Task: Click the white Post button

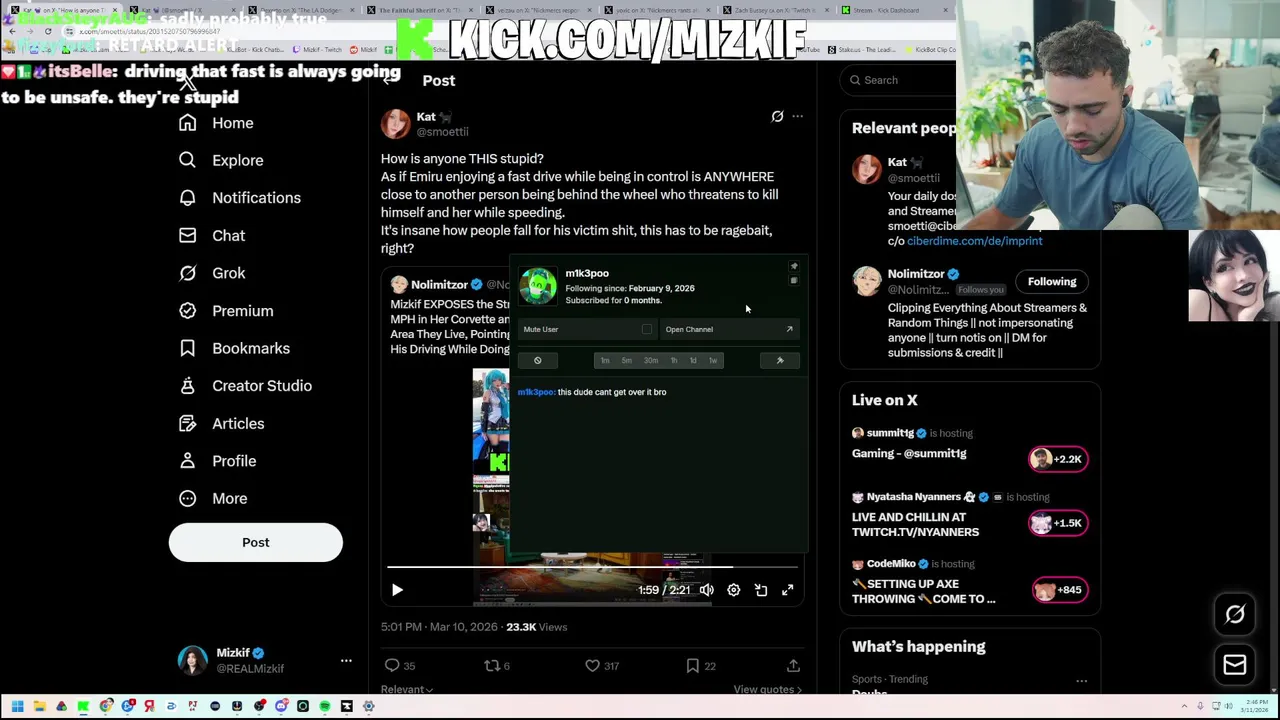Action: tap(255, 542)
